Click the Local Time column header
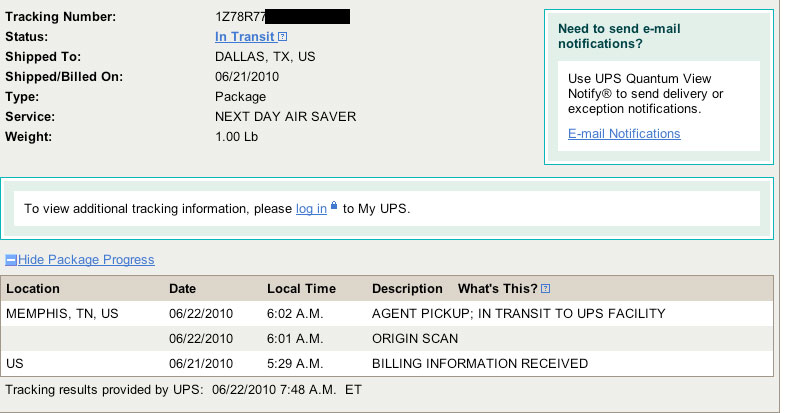789x413 pixels. pyautogui.click(x=301, y=288)
